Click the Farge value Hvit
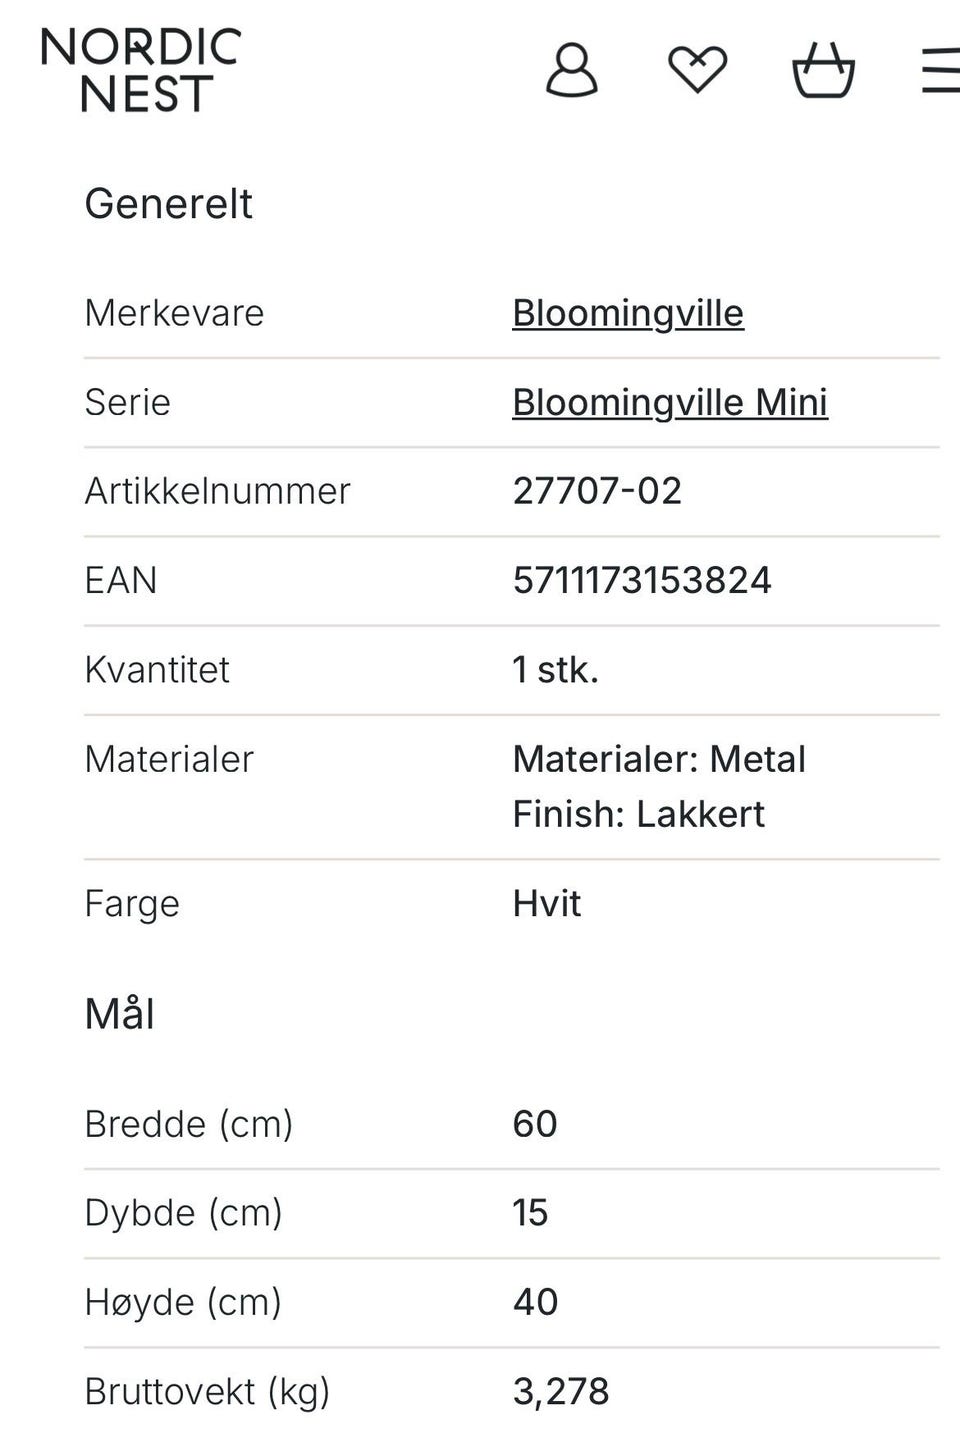The width and height of the screenshot is (960, 1442). pos(547,903)
